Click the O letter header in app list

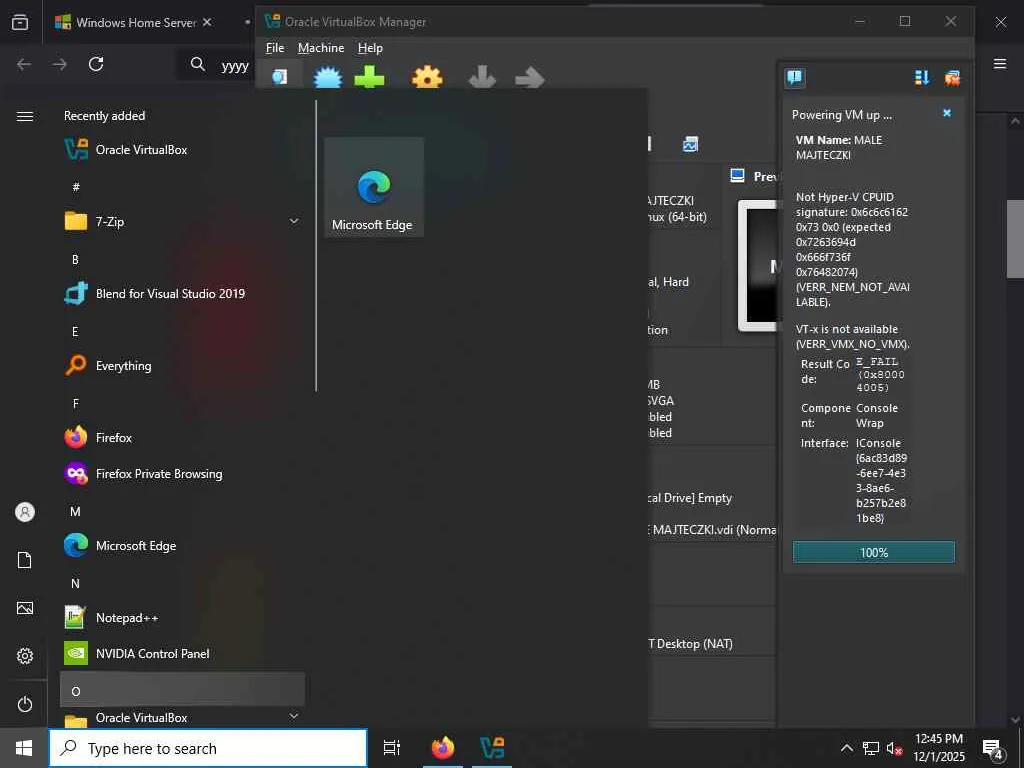click(182, 690)
